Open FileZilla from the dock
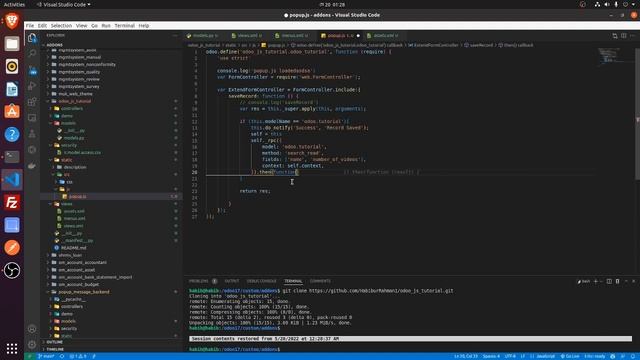 [12, 202]
